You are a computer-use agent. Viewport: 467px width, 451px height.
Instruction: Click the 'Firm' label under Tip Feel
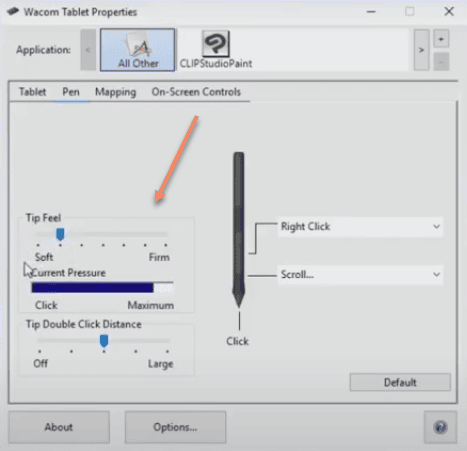tap(159, 257)
